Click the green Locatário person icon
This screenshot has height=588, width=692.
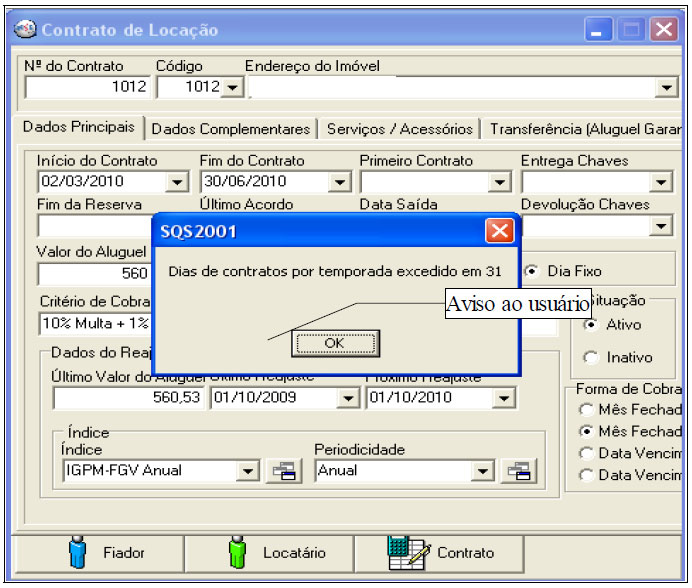237,552
